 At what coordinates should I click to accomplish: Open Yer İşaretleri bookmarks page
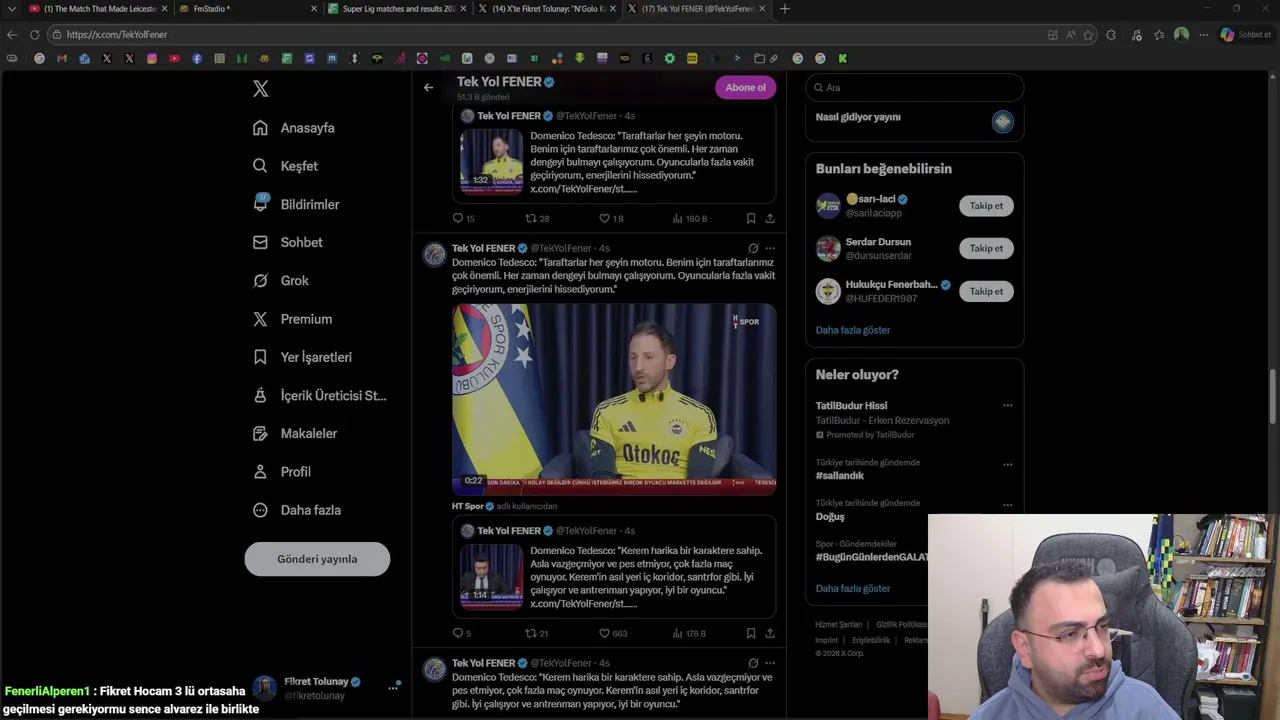[x=302, y=357]
